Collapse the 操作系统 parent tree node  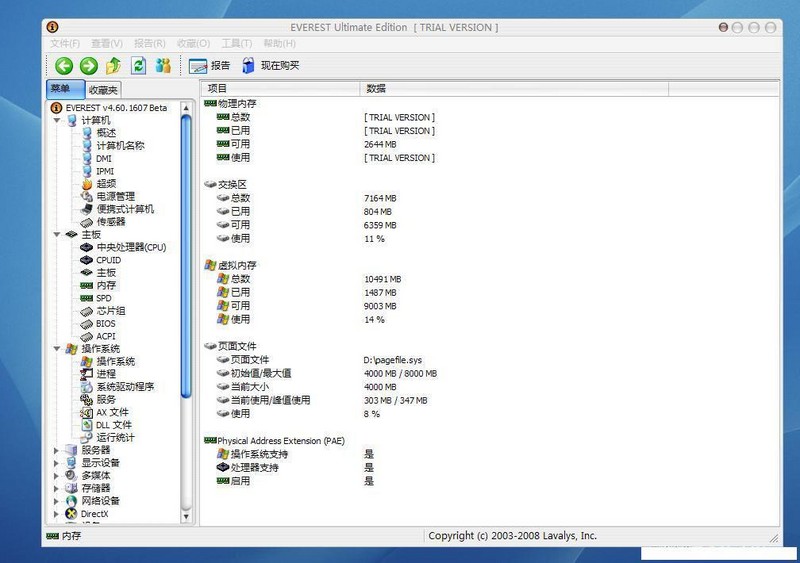pos(57,349)
